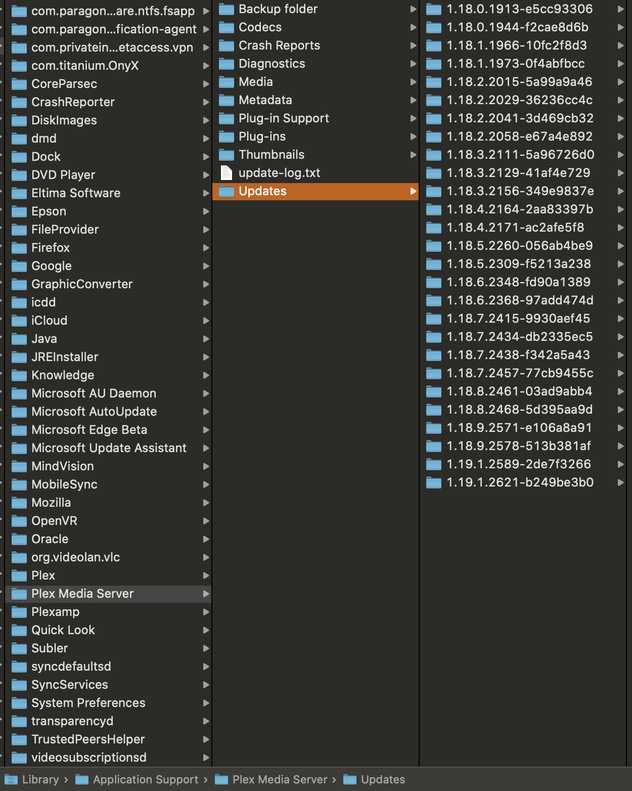Click the Mozilla folder icon

click(x=19, y=503)
